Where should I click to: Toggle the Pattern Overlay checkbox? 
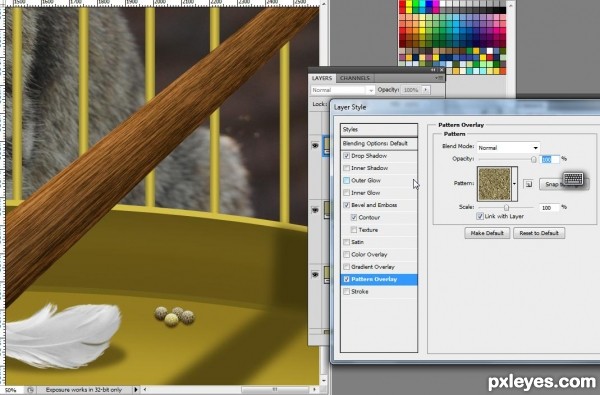(346, 279)
